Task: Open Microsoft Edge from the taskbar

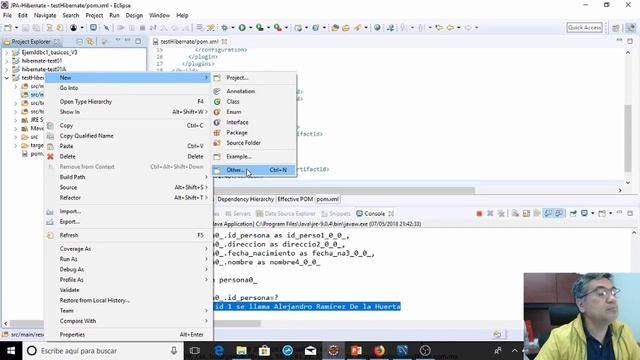Action: click(x=219, y=351)
